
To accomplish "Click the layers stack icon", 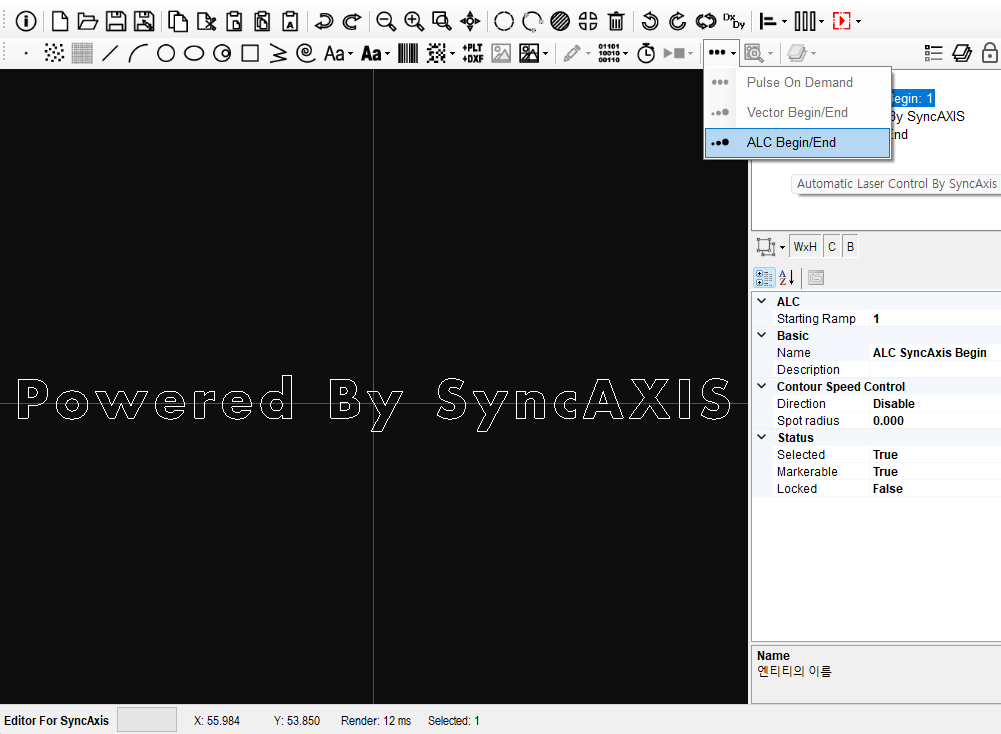I will pos(962,53).
